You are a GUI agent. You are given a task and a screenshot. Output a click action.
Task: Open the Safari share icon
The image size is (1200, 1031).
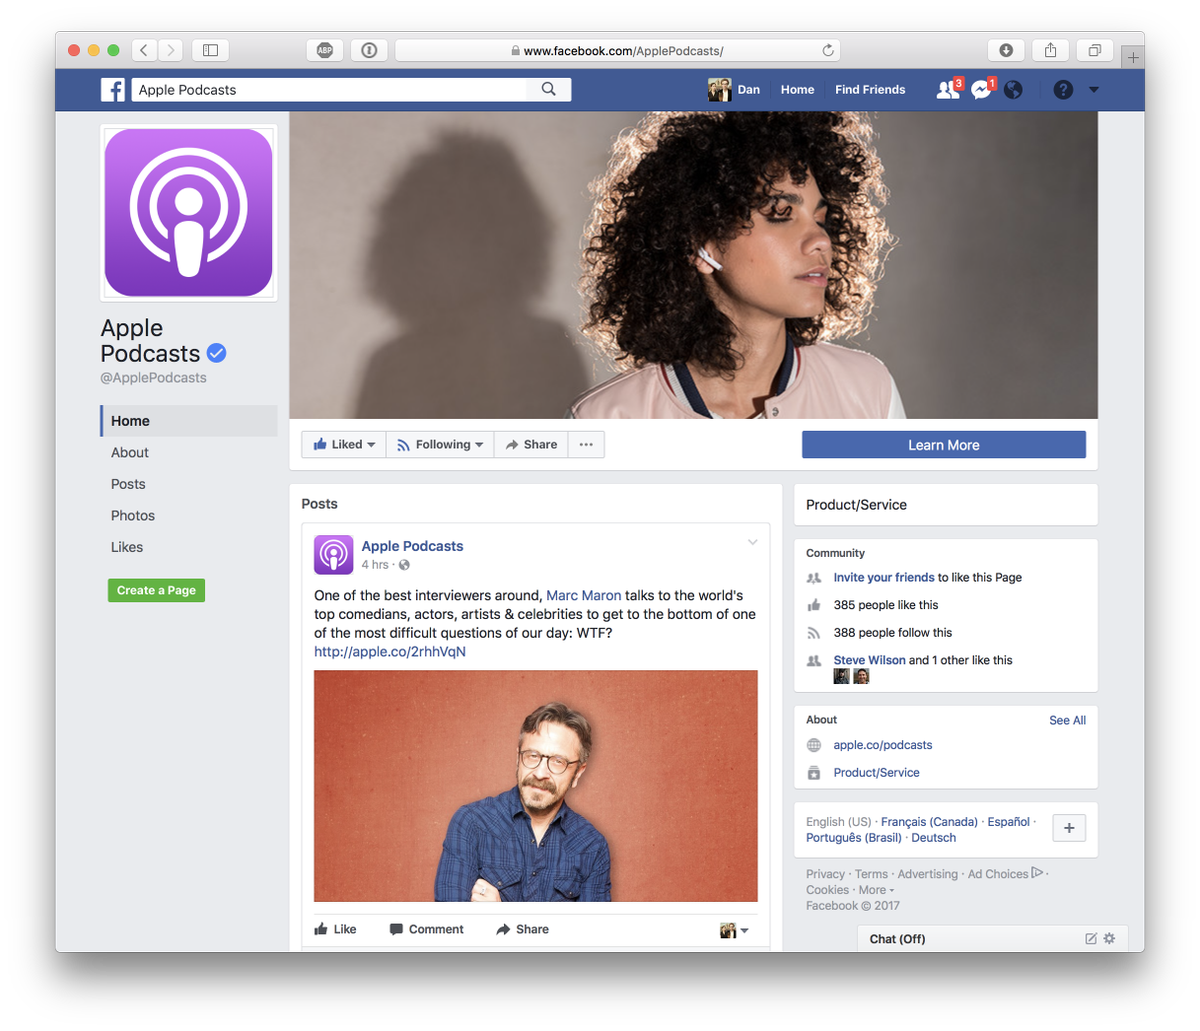tap(1050, 50)
